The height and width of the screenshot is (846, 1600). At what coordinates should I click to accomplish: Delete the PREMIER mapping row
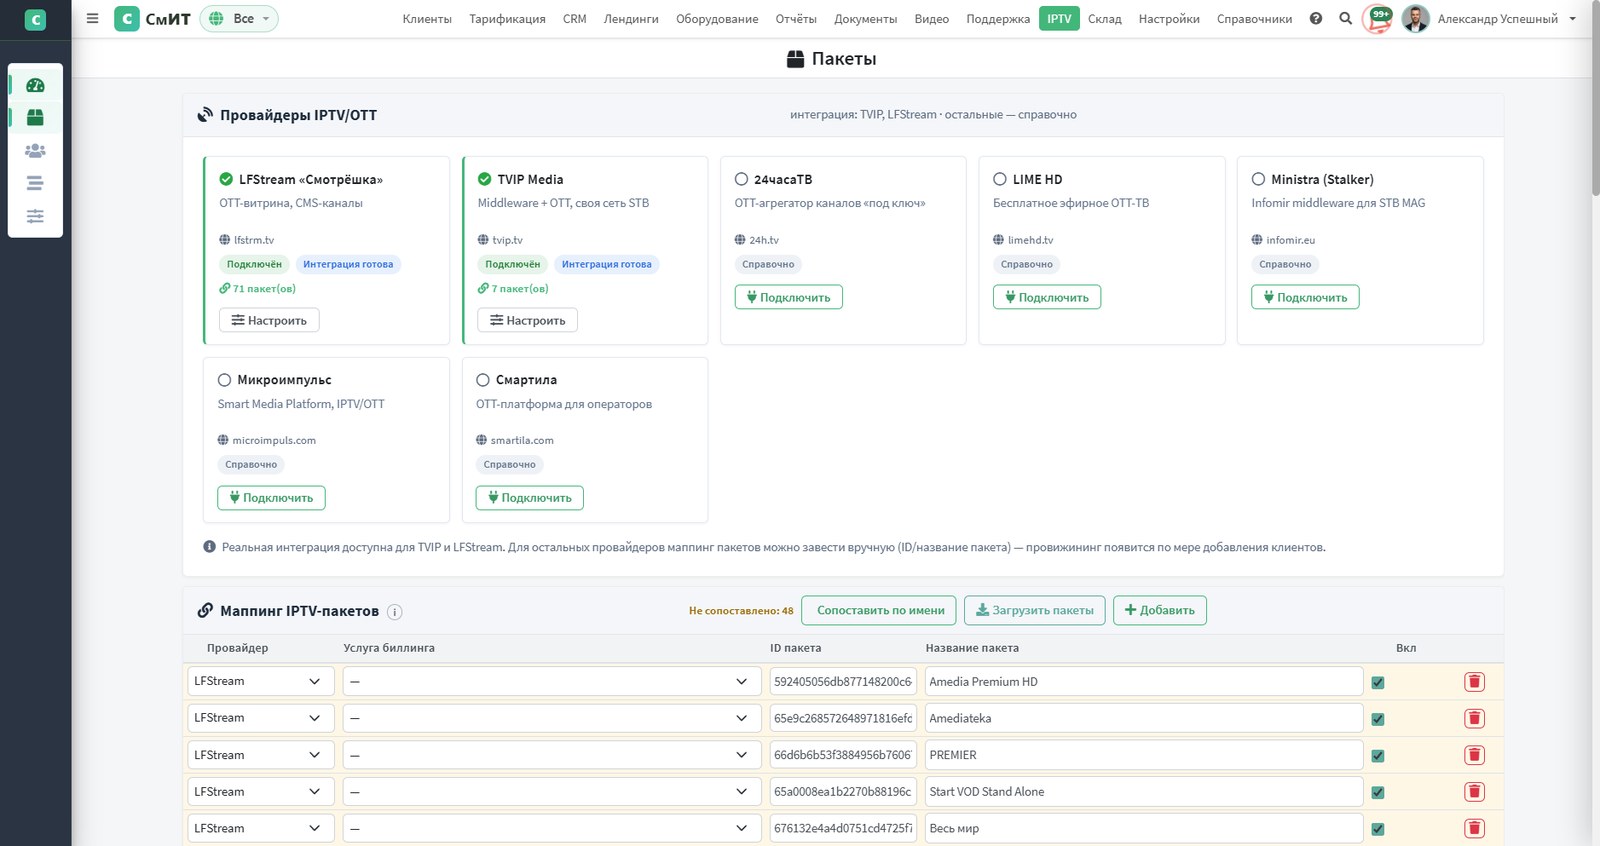tap(1474, 755)
